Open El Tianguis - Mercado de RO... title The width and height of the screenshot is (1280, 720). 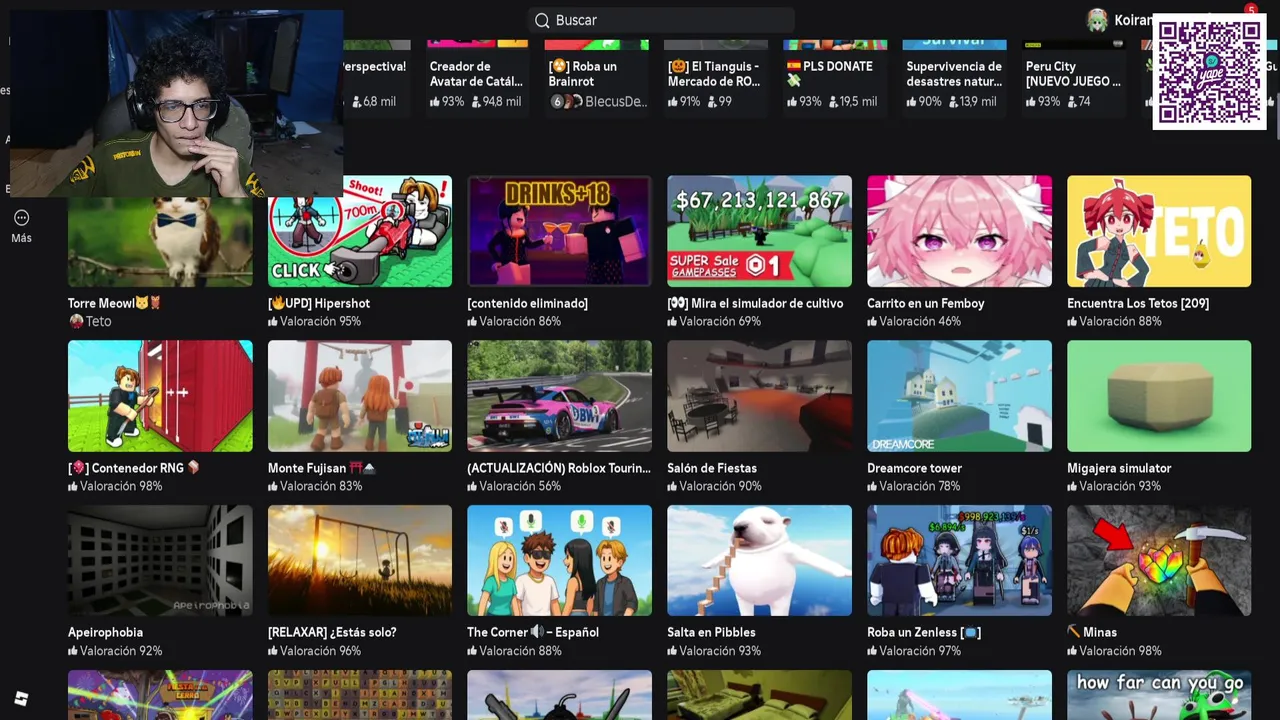point(714,73)
